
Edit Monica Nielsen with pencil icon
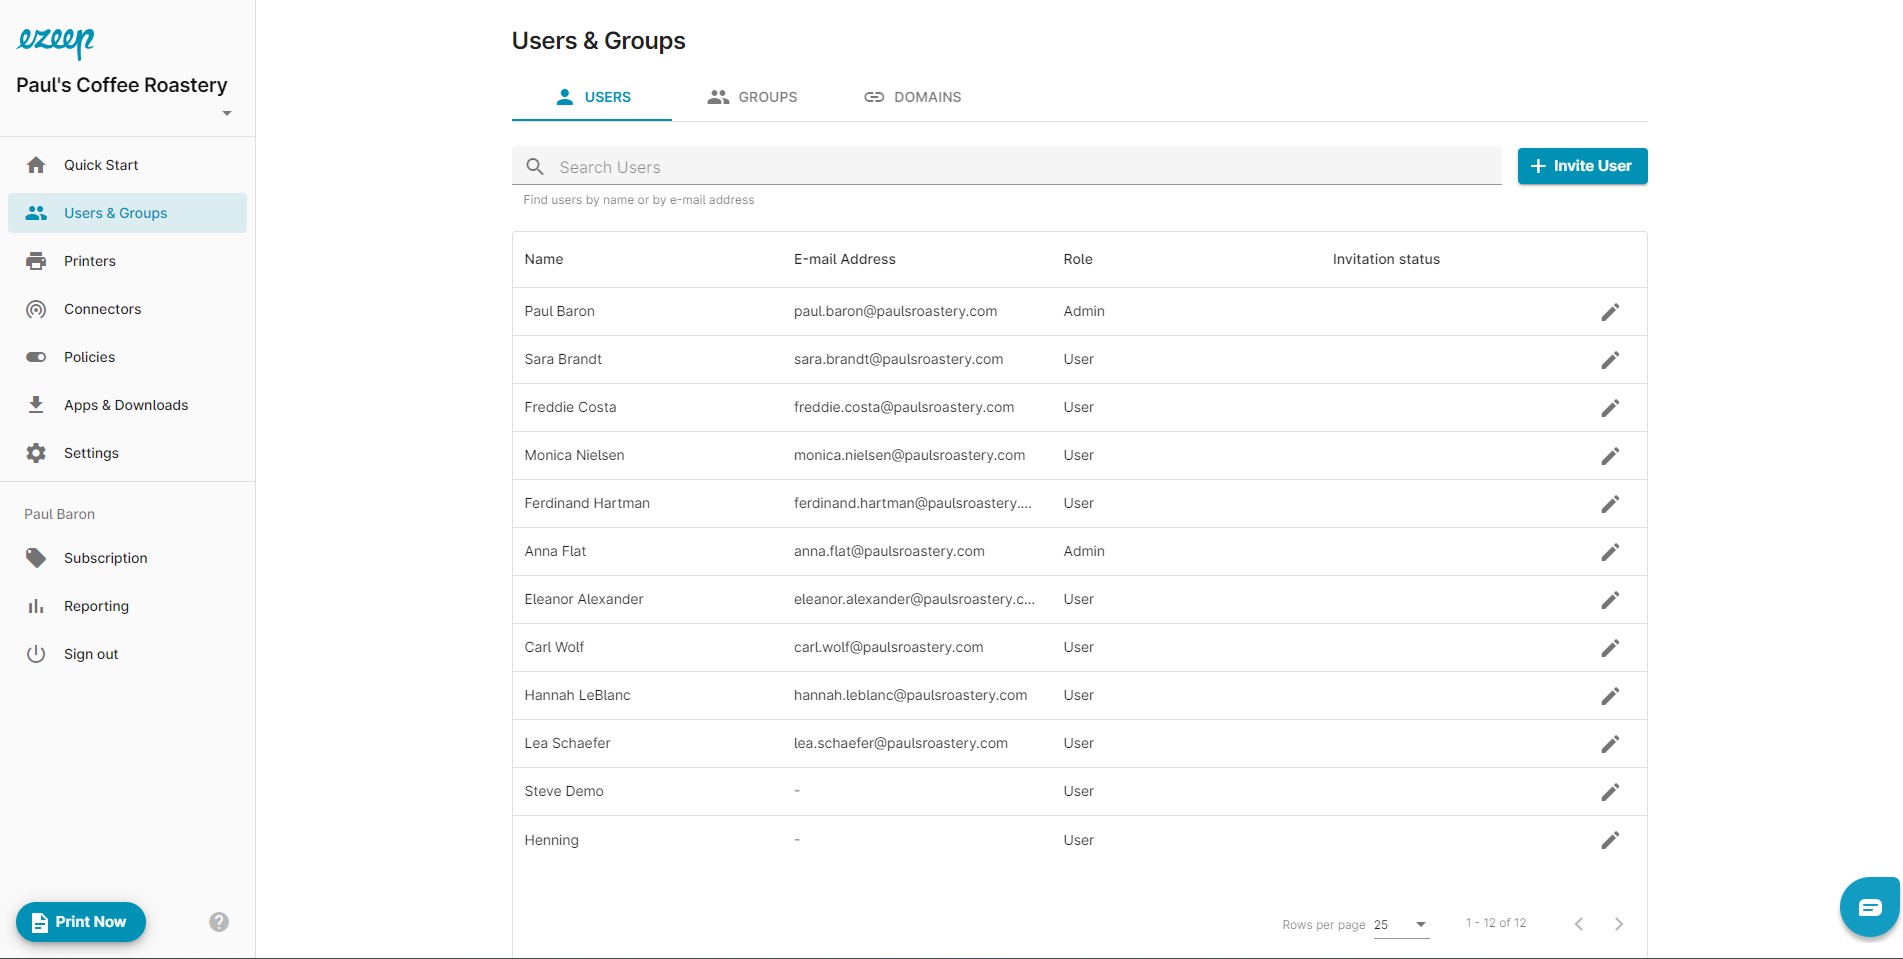pos(1610,456)
